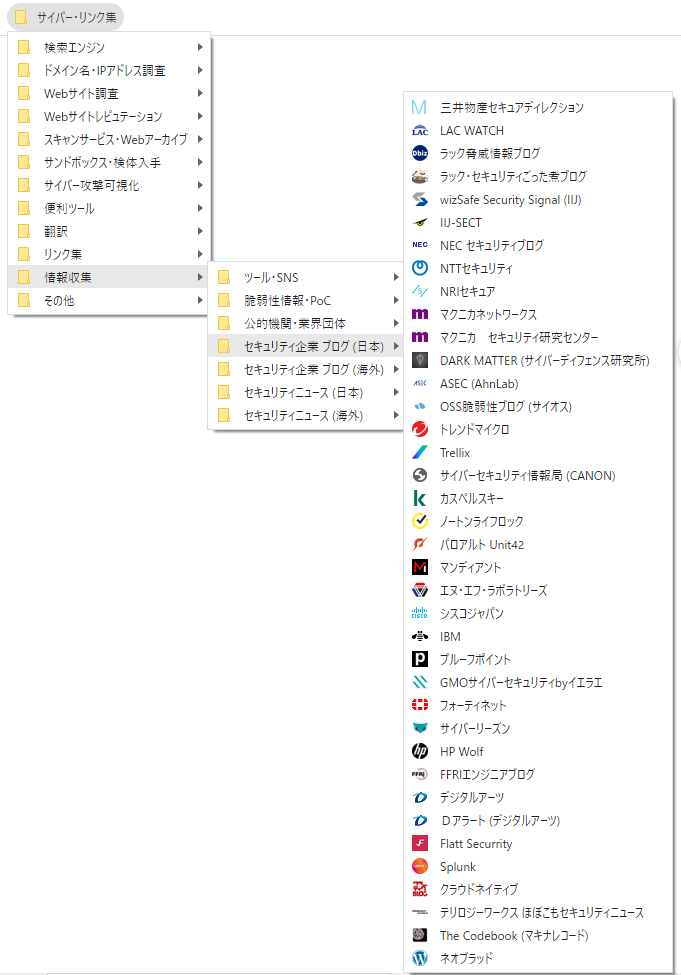This screenshot has height=975, width=681.
Task: Expand the 脆弱性情報・PoC submenu arrow
Action: [x=396, y=300]
